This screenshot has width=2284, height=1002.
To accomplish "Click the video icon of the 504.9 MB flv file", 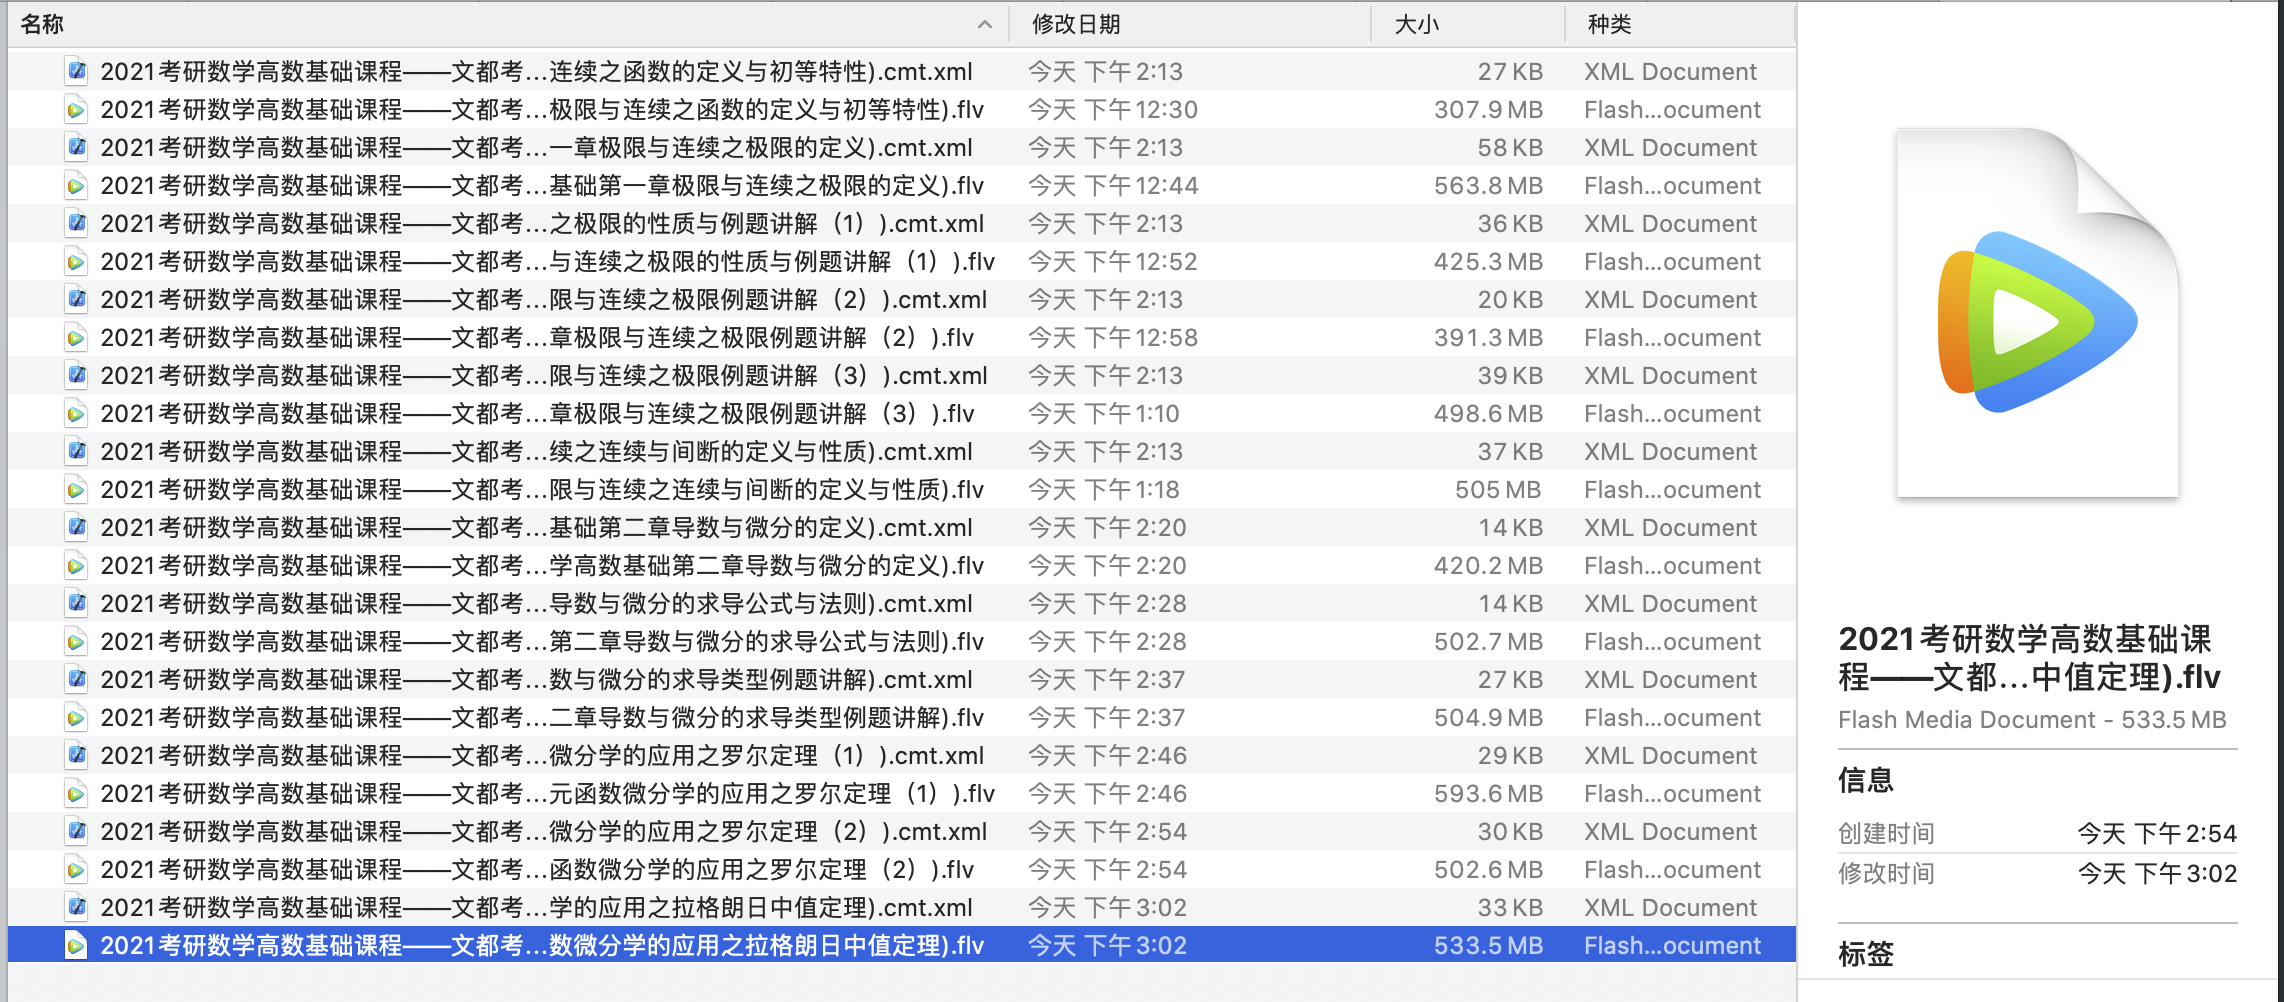I will (x=76, y=717).
